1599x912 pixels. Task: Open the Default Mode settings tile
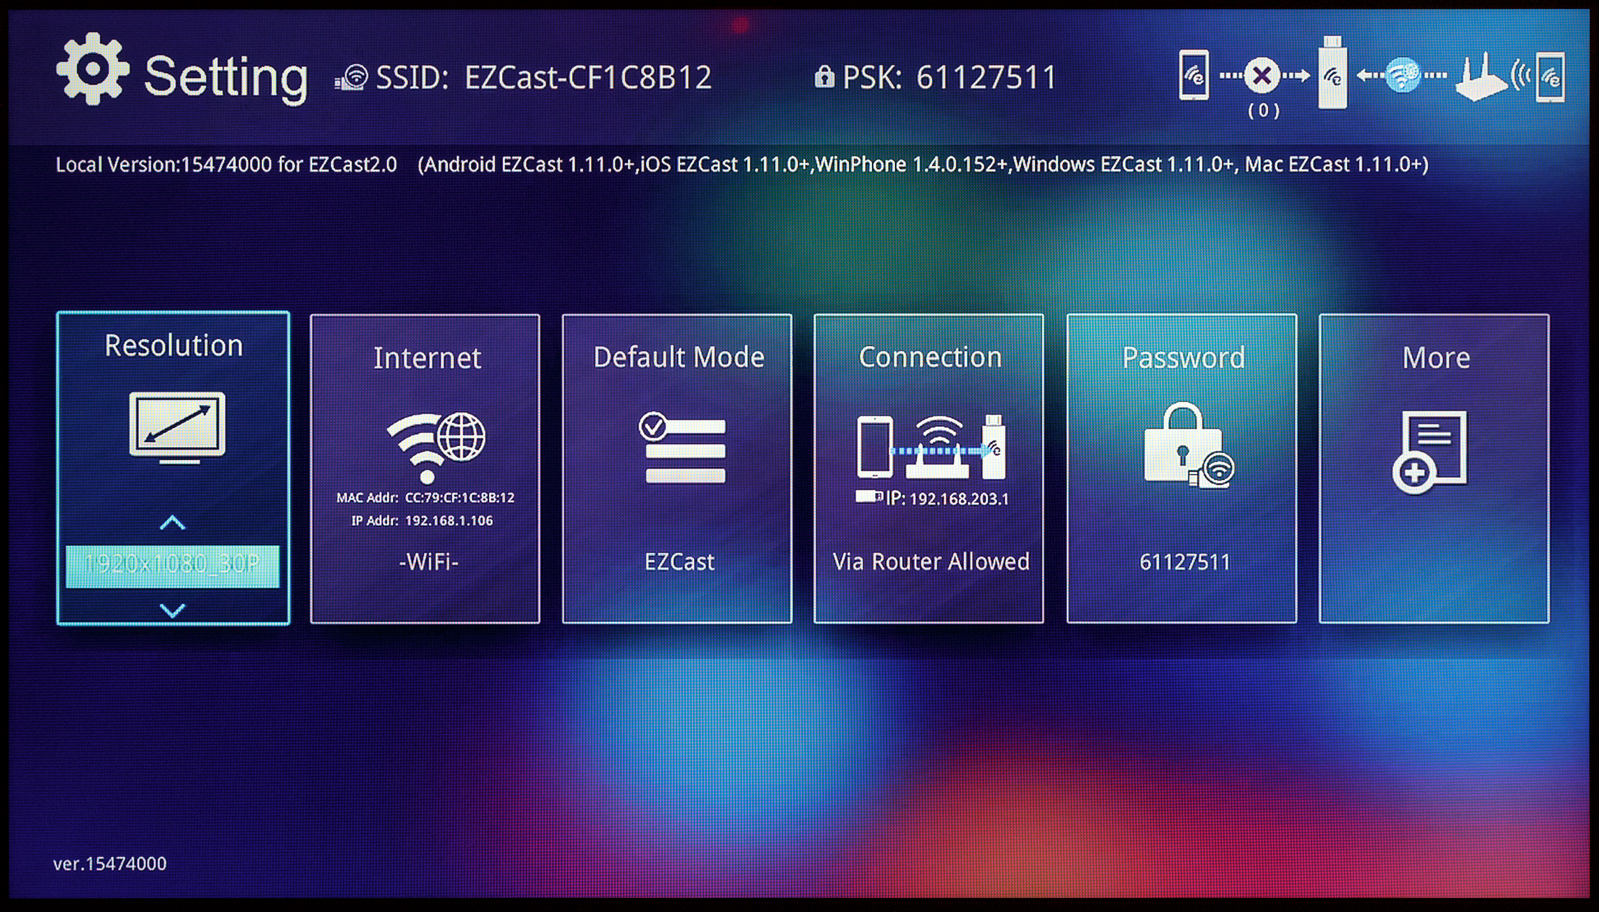pos(677,469)
